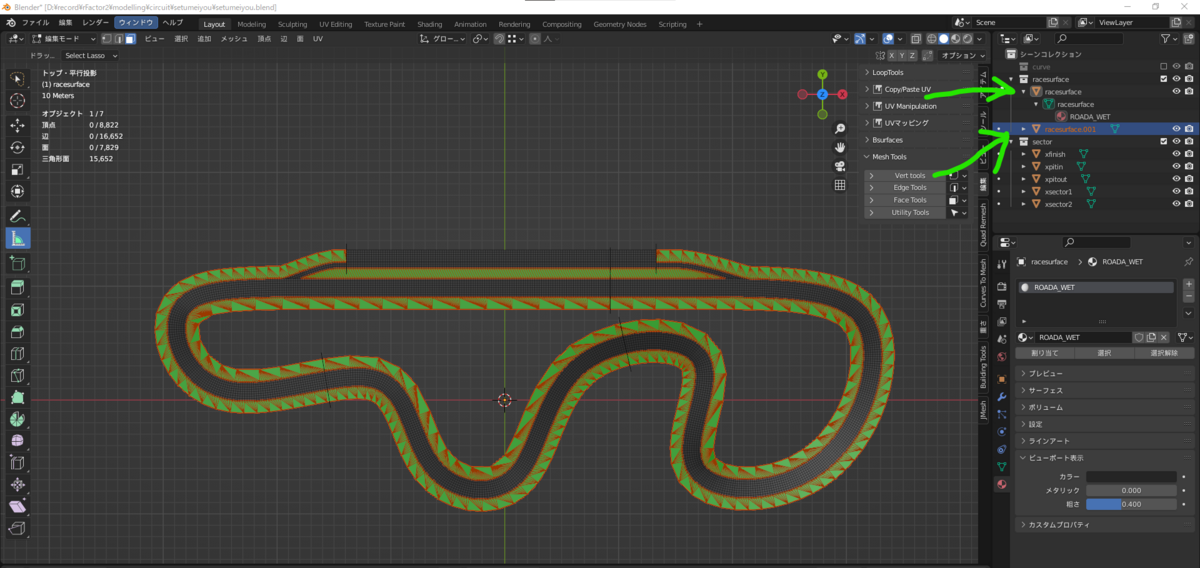Select the Annotate pencil tool
Screen dimensions: 1200x568
17,216
